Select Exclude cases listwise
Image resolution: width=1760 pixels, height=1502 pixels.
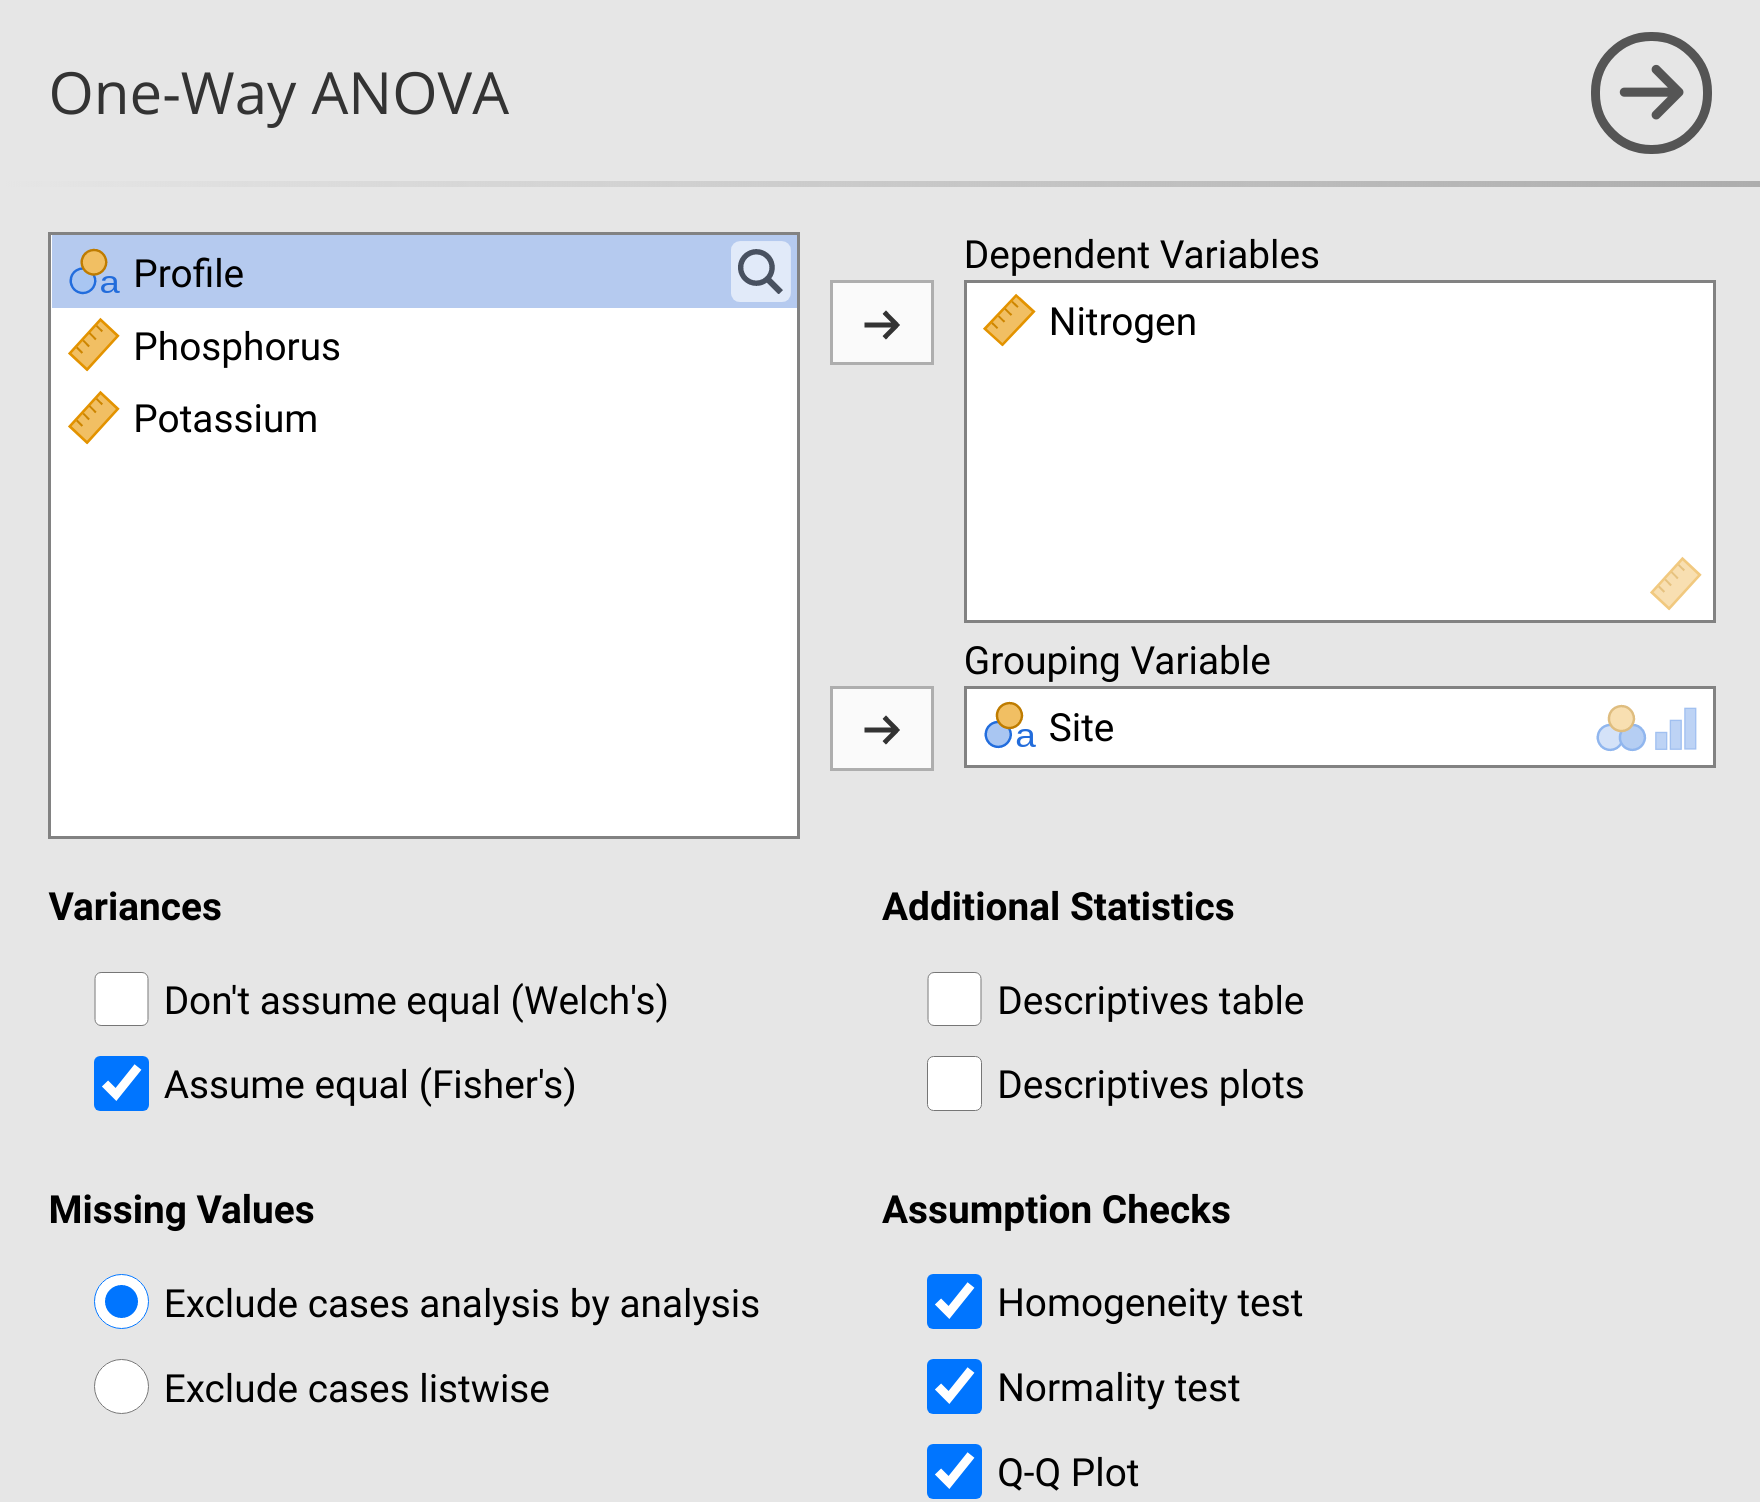point(122,1387)
